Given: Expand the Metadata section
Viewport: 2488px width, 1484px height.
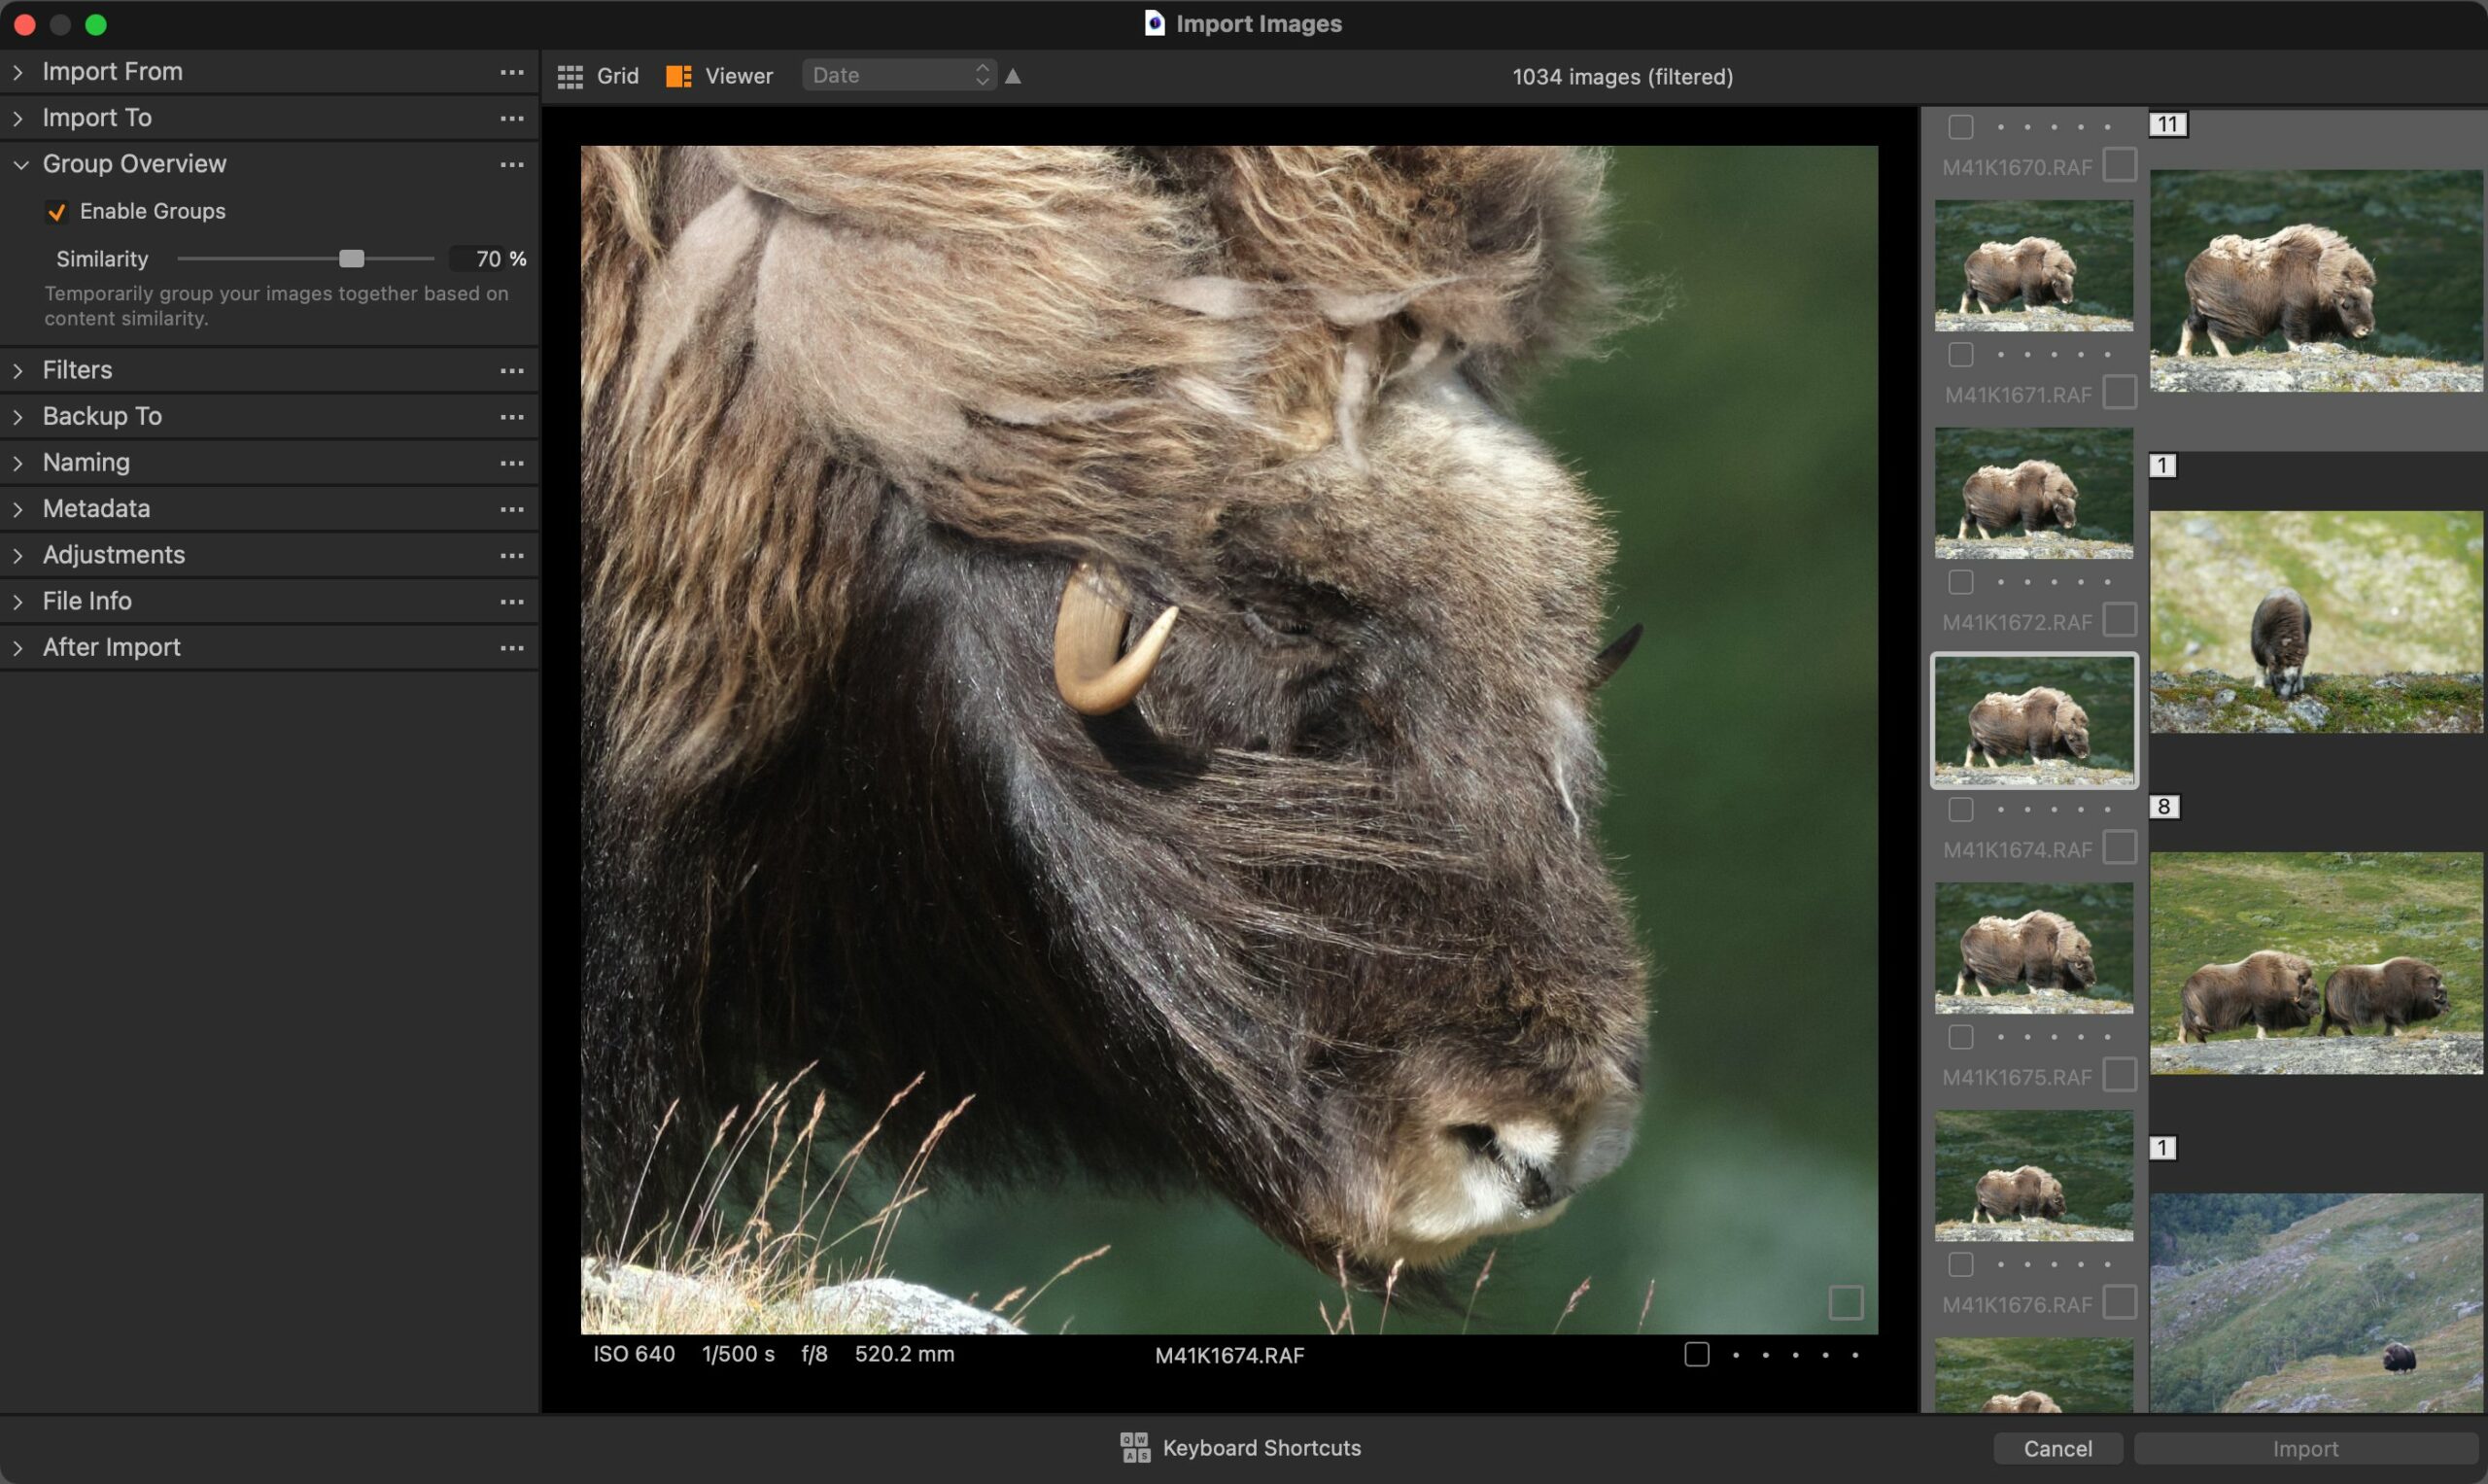Looking at the screenshot, I should [18, 509].
